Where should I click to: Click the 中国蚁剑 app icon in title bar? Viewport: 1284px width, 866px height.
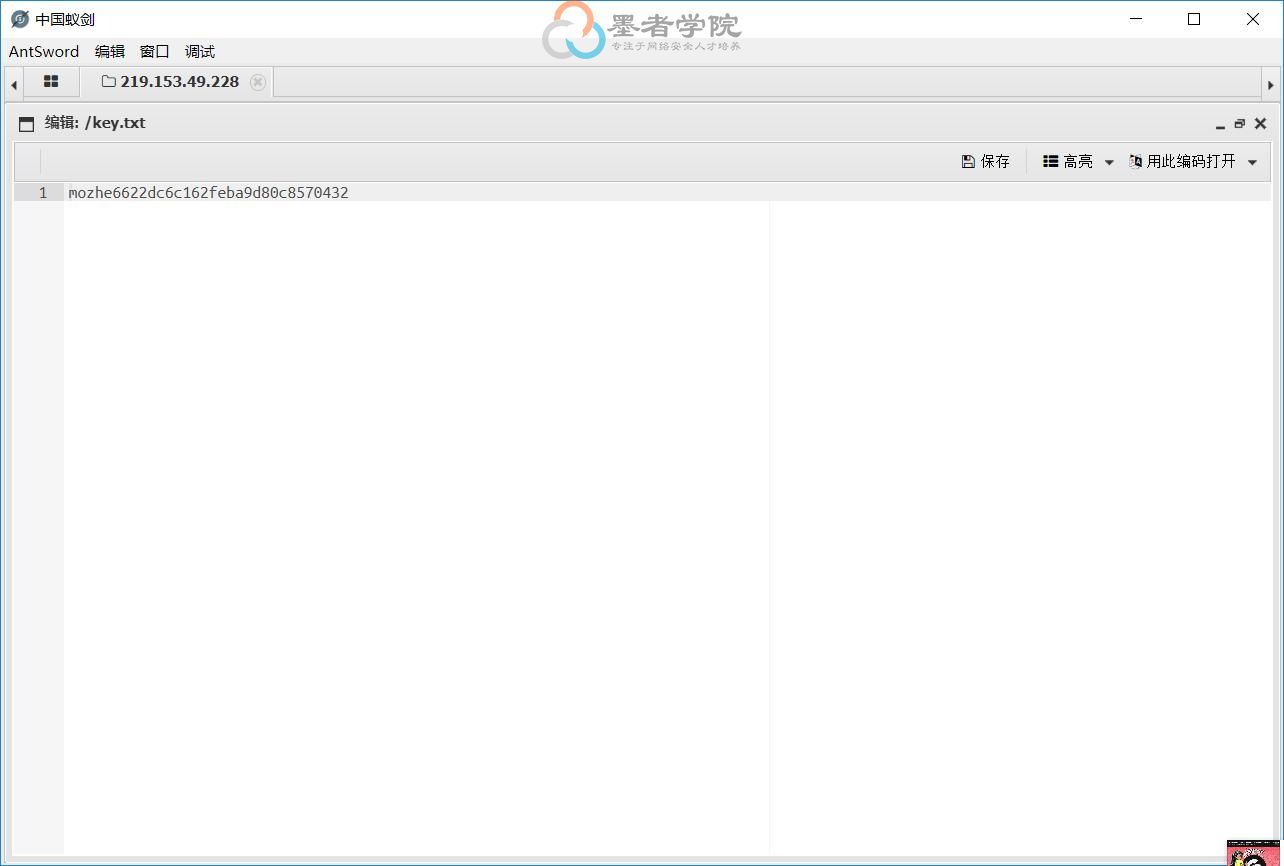pos(20,19)
